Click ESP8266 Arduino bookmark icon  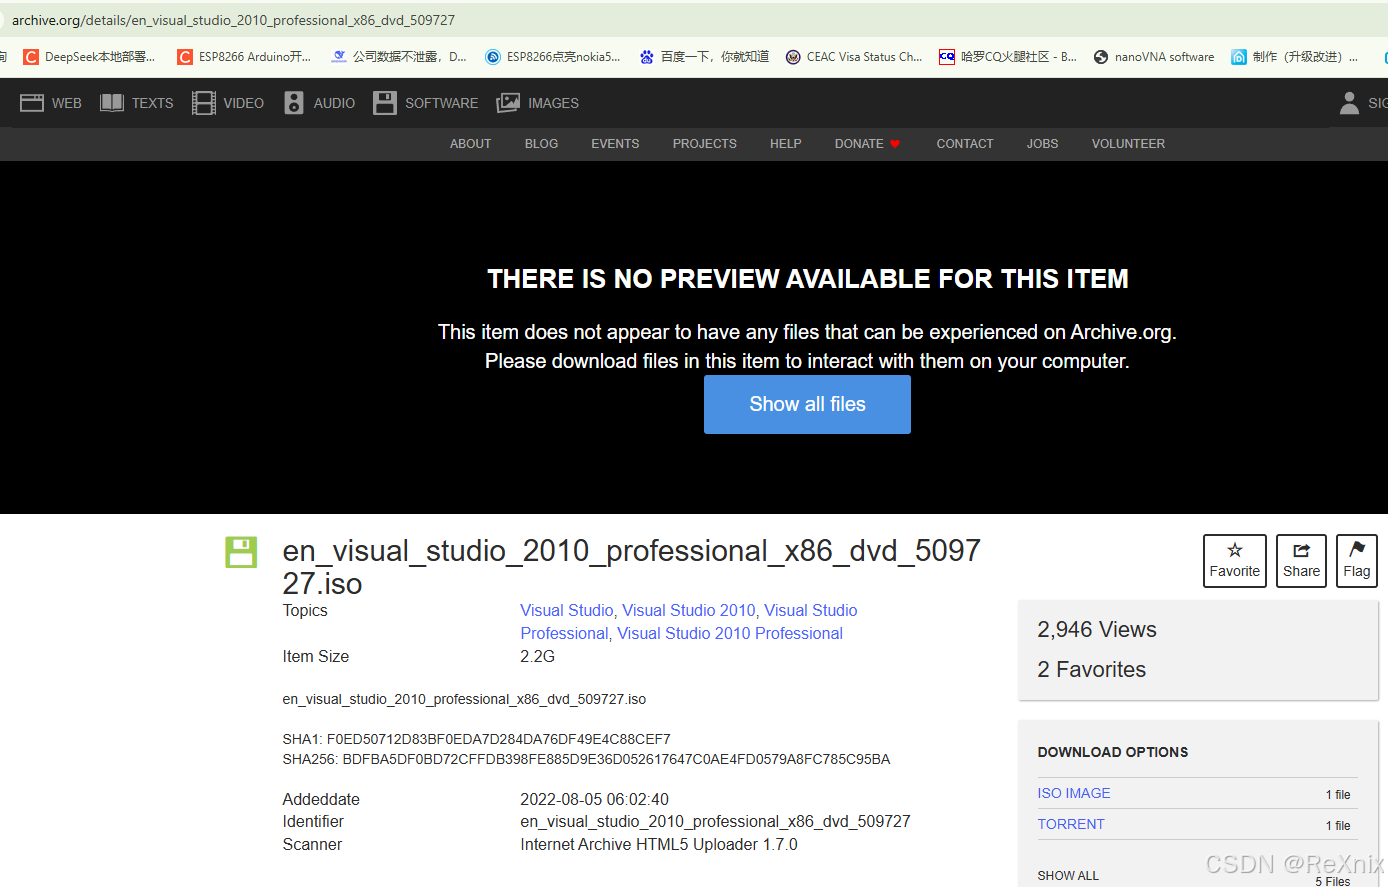(184, 57)
